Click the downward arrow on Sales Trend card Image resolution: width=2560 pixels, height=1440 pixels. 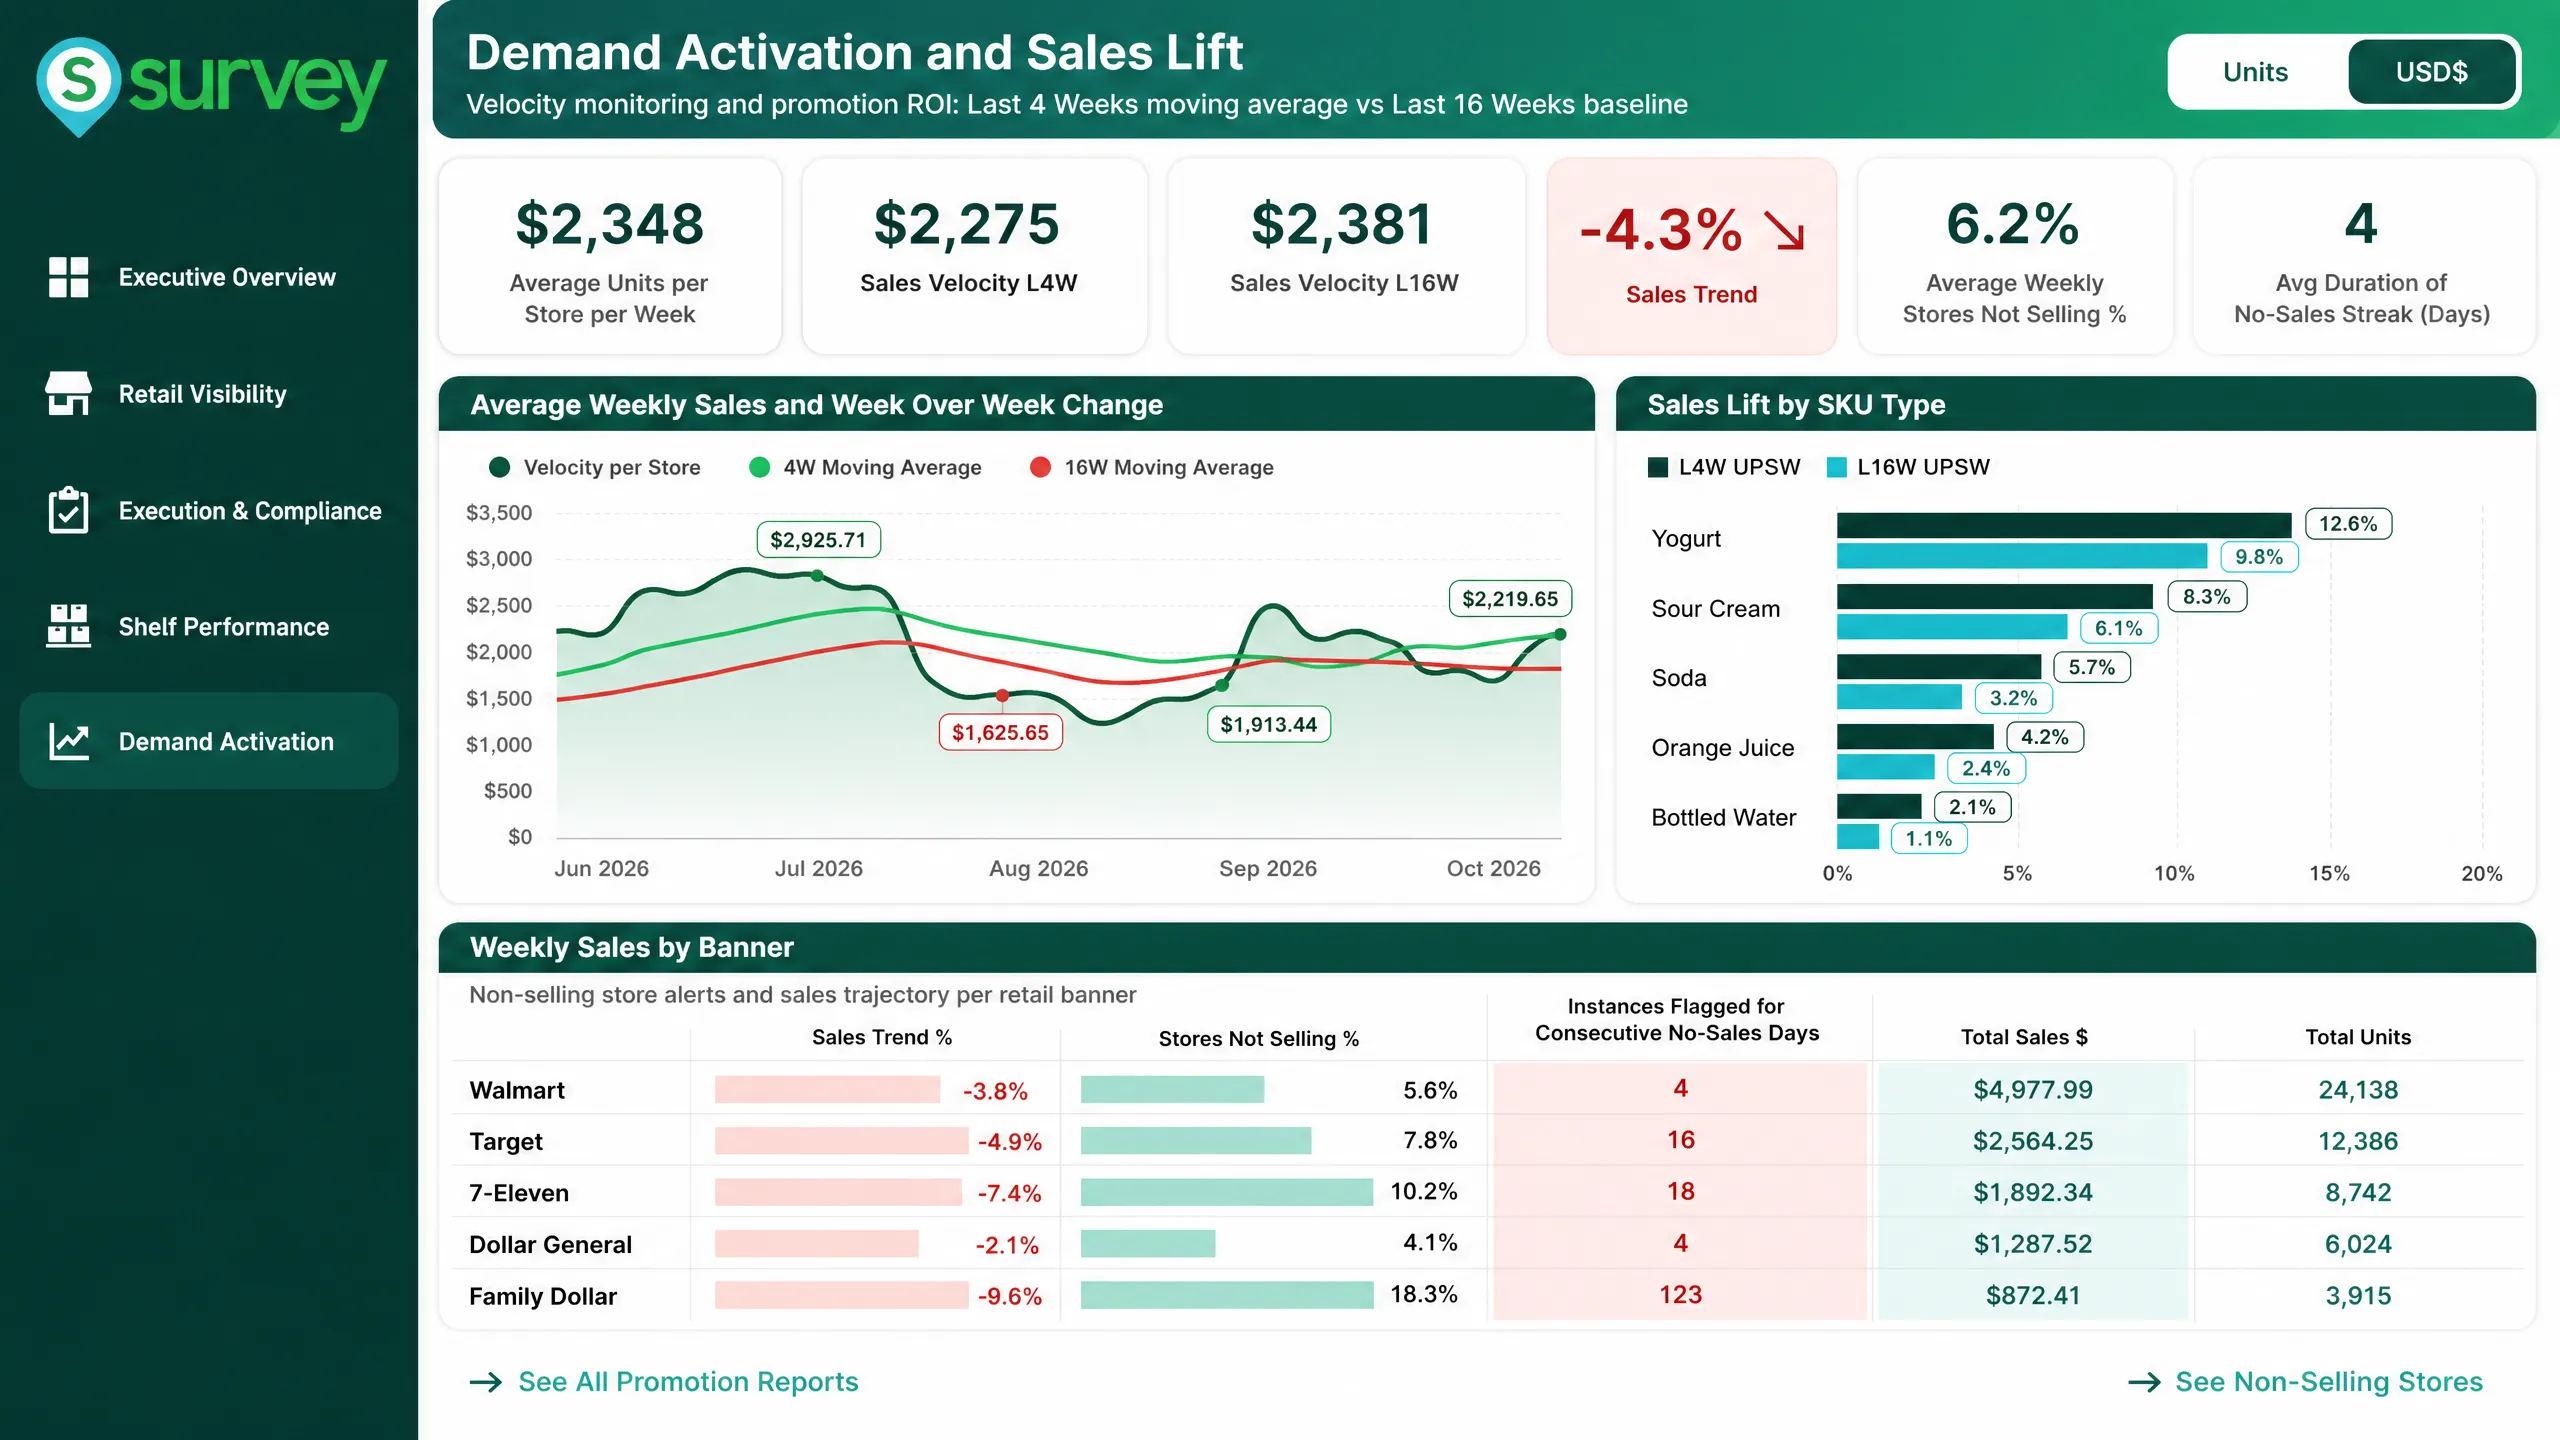point(1785,230)
